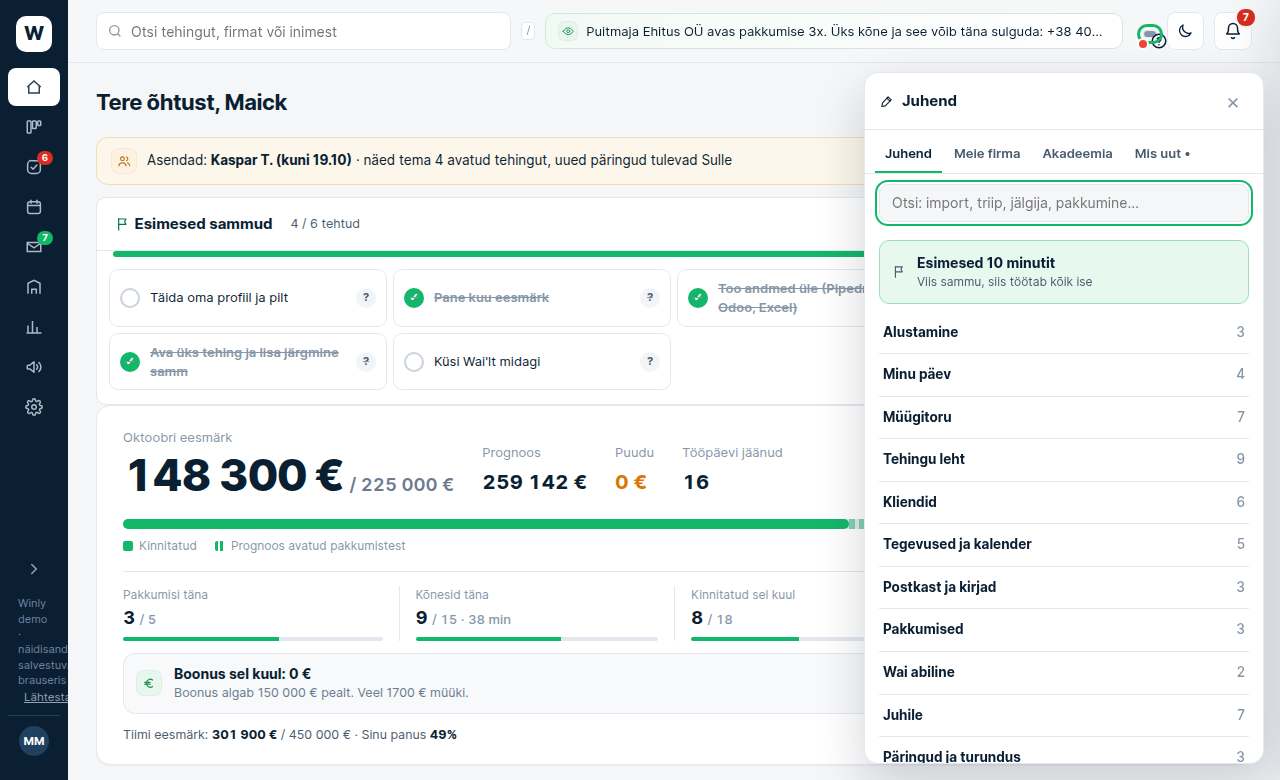This screenshot has width=1280, height=780.
Task: Open the mailbox icon with badge 7
Action: click(34, 247)
